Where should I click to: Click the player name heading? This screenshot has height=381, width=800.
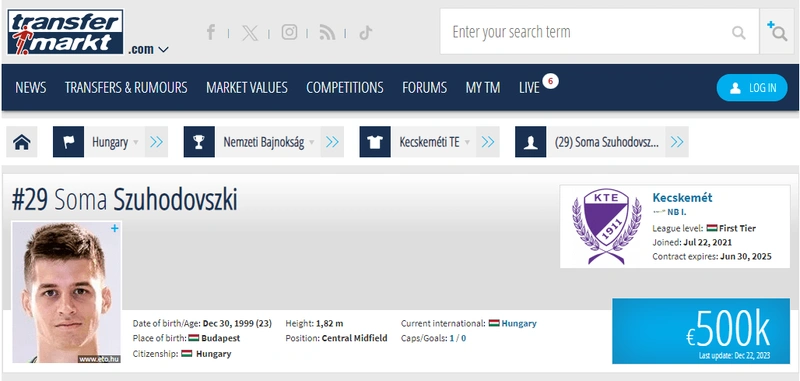[124, 200]
